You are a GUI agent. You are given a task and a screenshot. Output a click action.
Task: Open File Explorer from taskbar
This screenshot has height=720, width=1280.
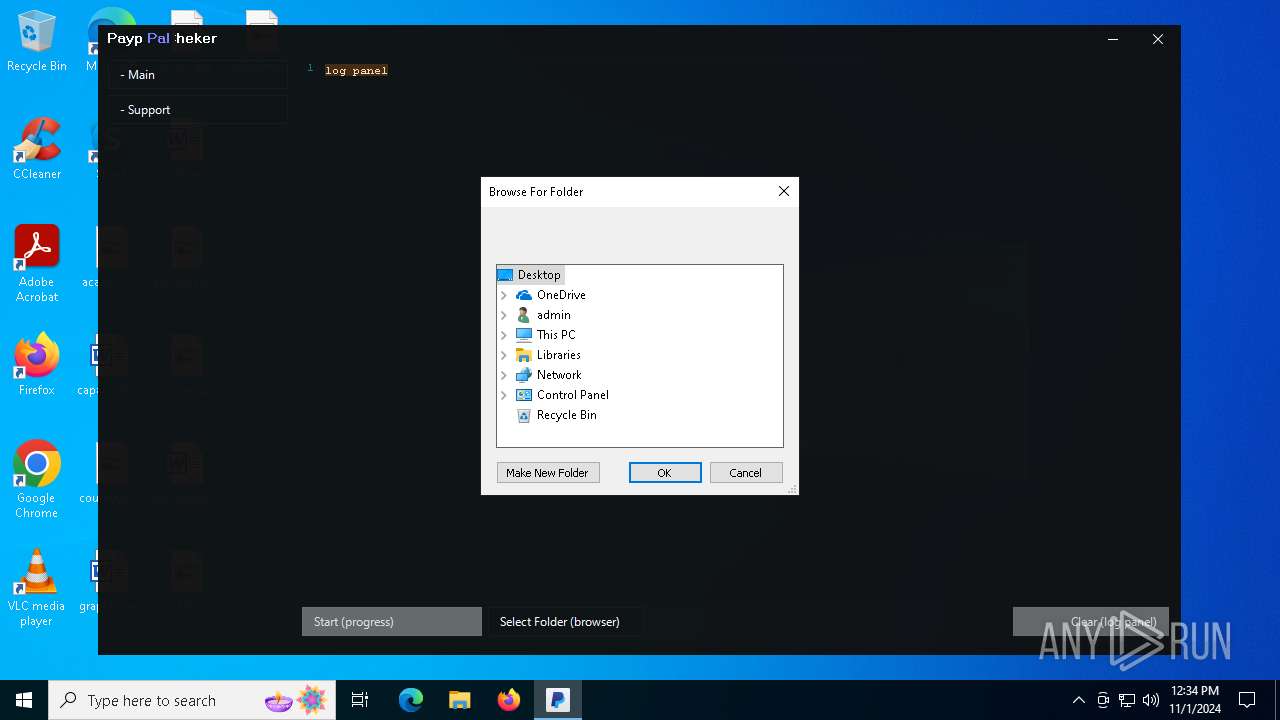tap(459, 700)
